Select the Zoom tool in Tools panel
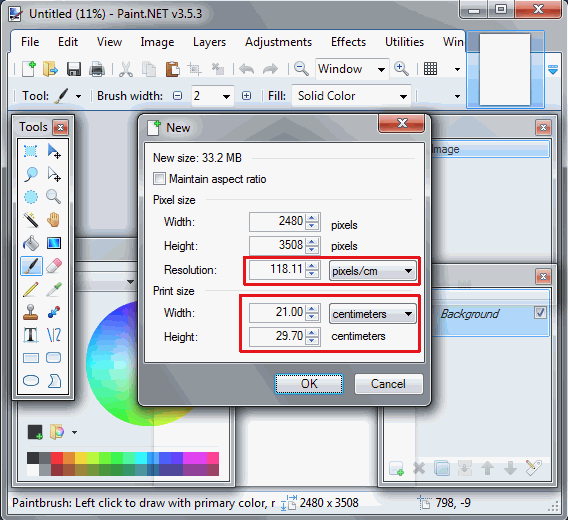Image resolution: width=568 pixels, height=520 pixels. (53, 197)
